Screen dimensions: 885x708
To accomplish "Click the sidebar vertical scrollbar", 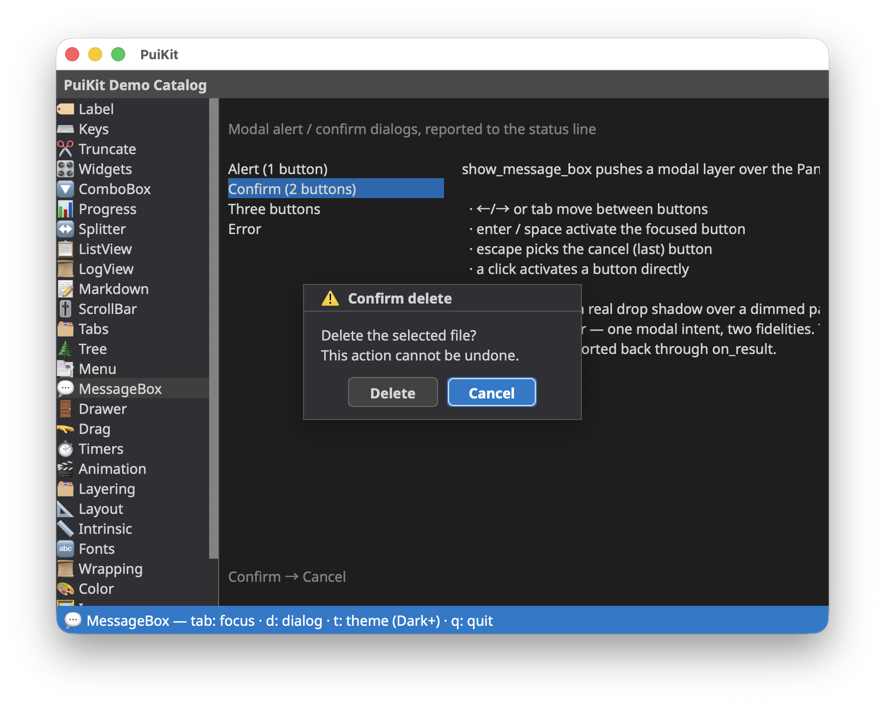I will pos(213,329).
